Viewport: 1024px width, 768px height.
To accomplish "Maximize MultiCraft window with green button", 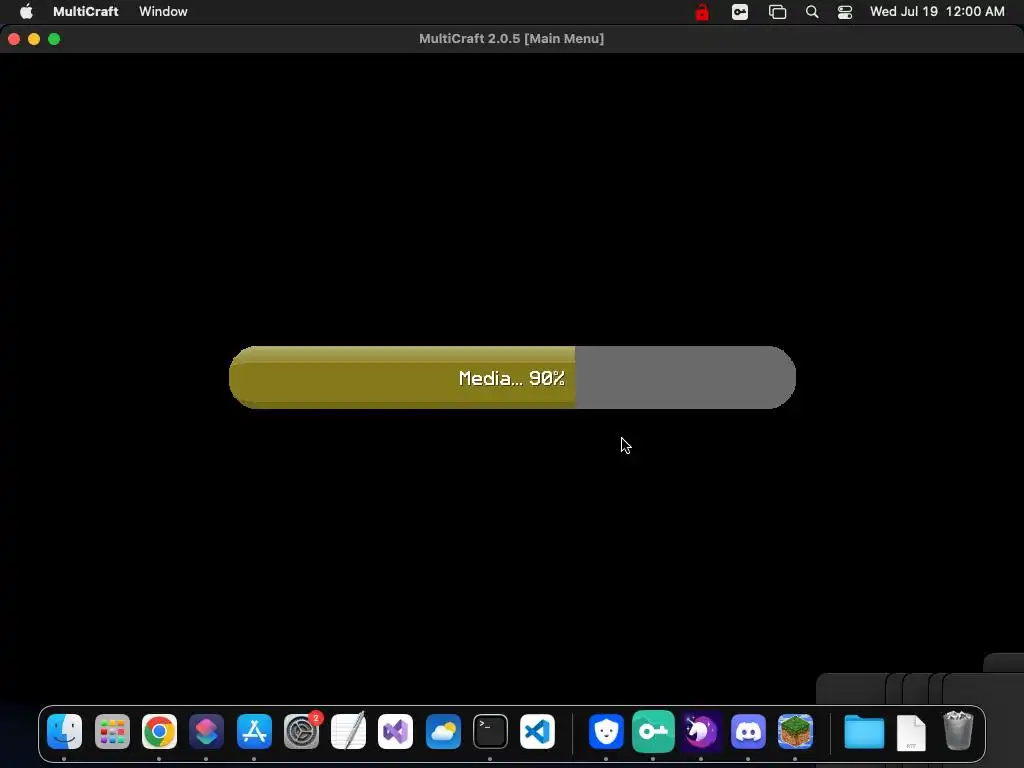I will (x=54, y=39).
